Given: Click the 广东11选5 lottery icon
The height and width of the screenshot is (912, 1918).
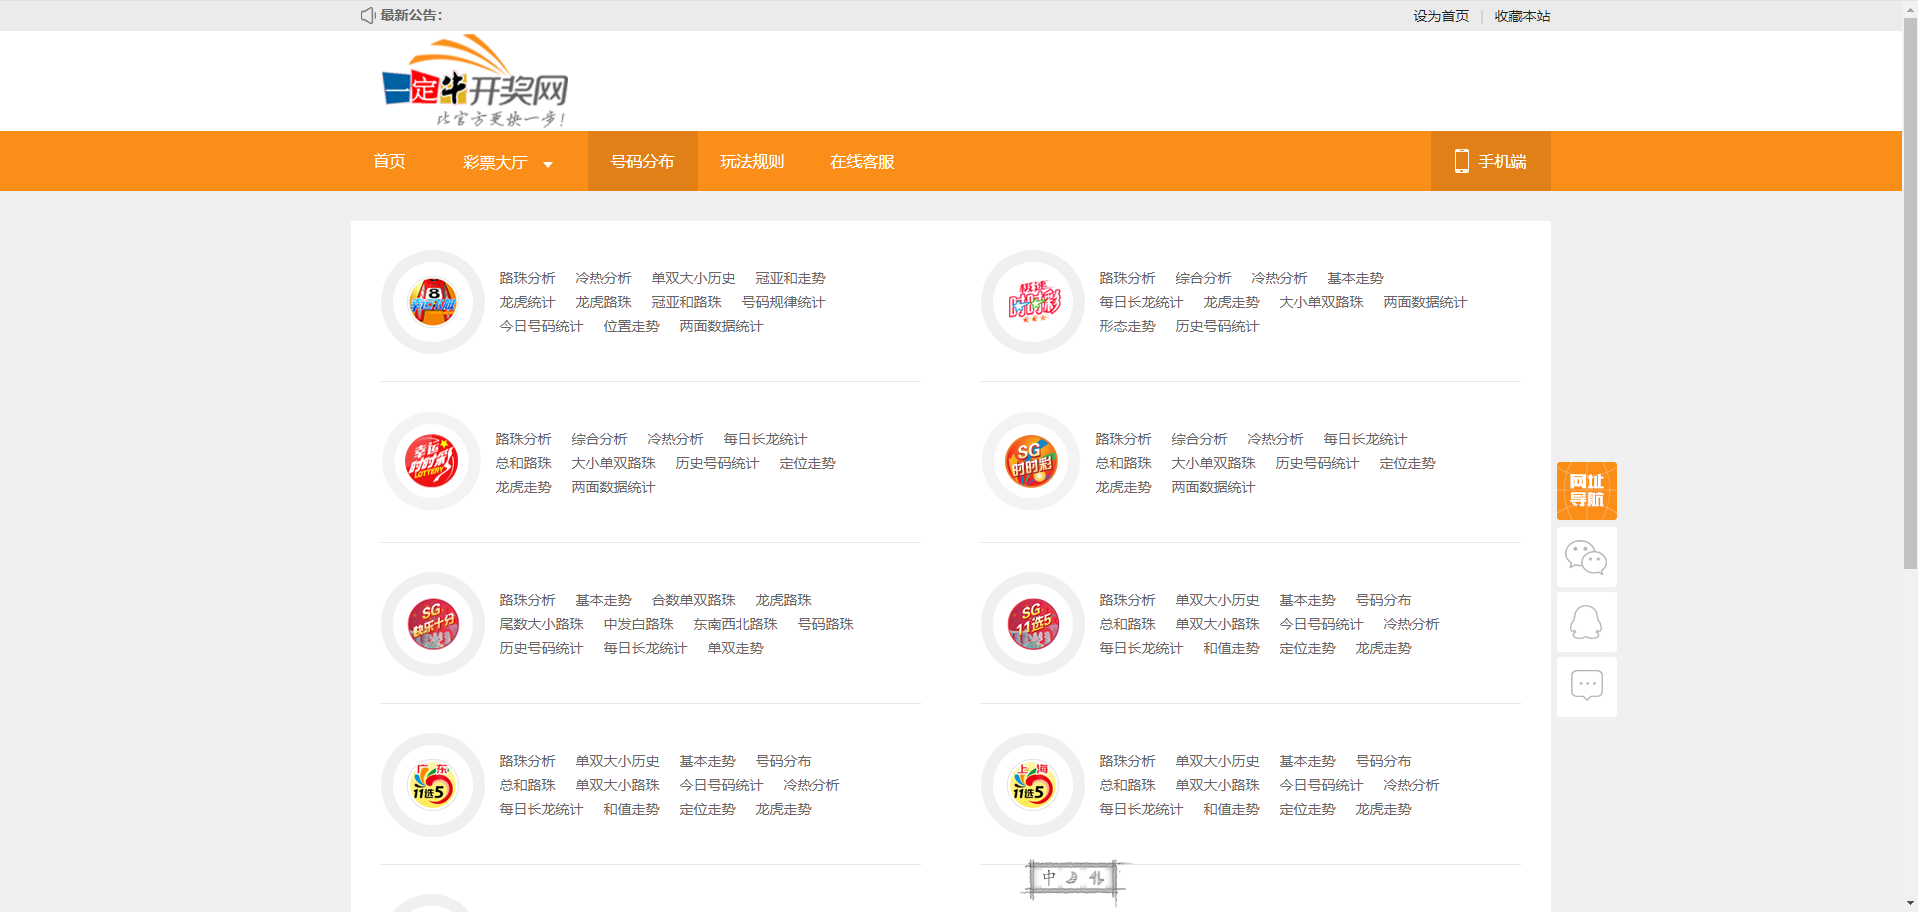Looking at the screenshot, I should (432, 785).
